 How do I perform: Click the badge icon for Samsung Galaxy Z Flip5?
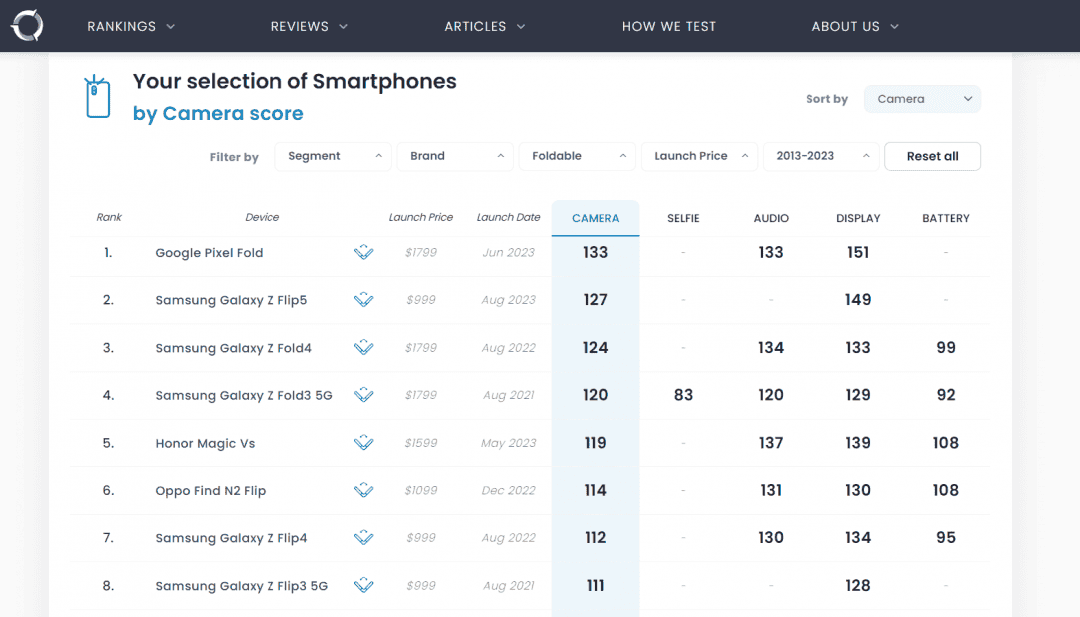pyautogui.click(x=364, y=300)
